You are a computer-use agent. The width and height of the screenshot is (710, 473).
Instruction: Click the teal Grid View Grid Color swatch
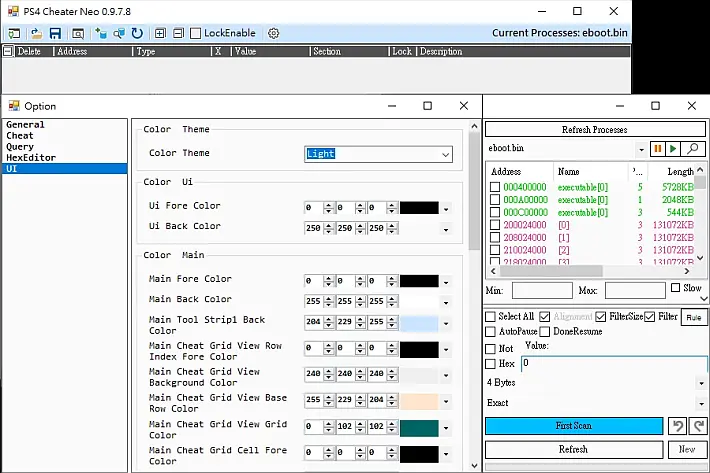[x=419, y=428]
